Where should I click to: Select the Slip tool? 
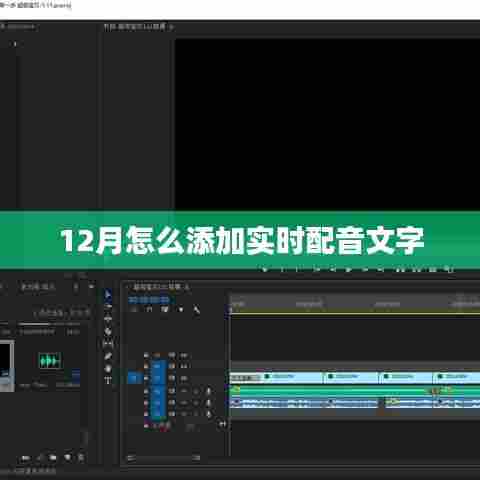[108, 344]
